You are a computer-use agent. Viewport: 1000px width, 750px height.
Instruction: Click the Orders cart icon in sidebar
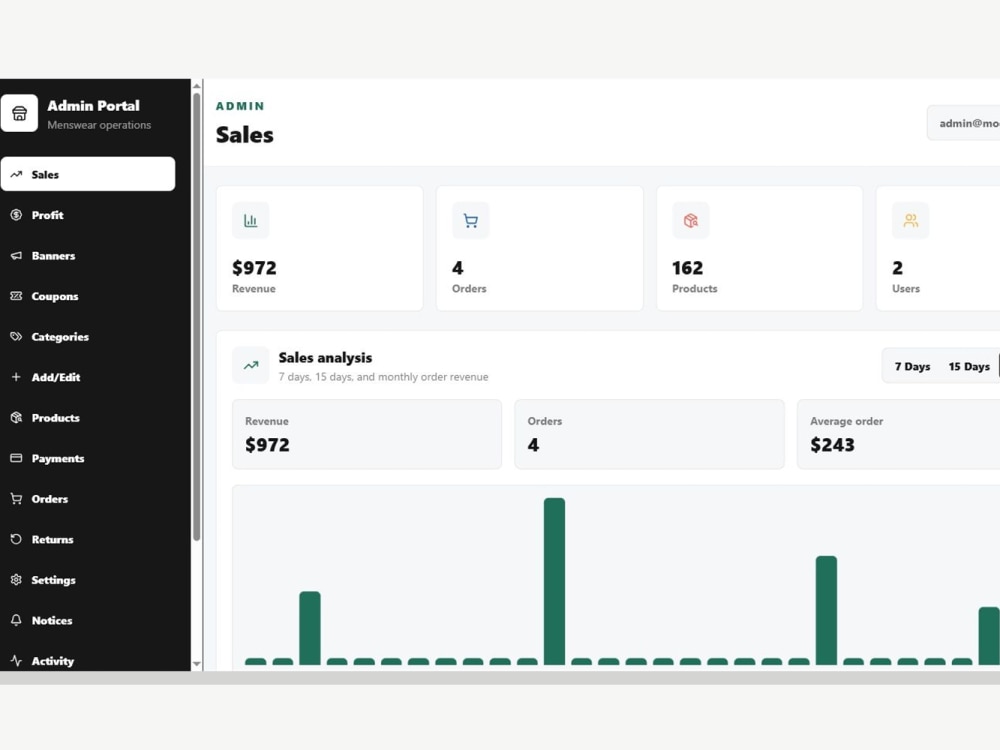coord(17,499)
